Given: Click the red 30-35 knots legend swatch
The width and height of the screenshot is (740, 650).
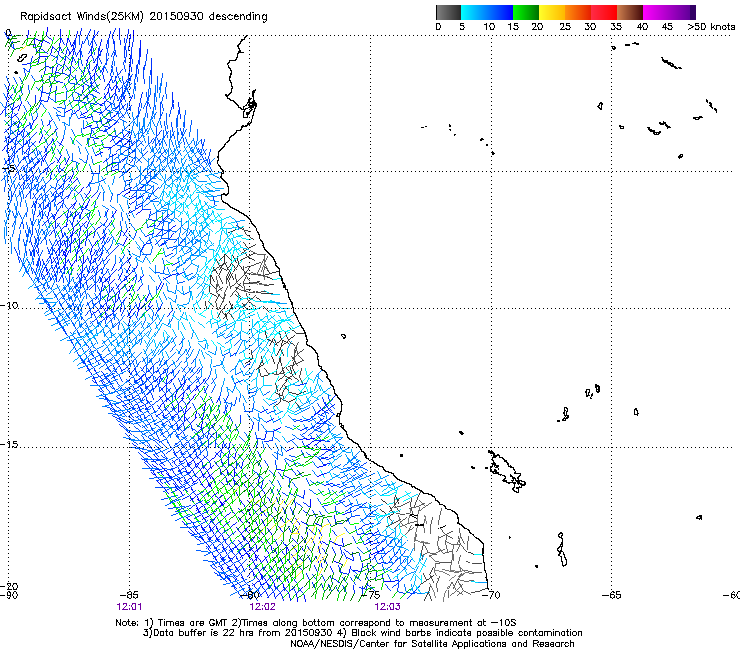Looking at the screenshot, I should tap(604, 12).
